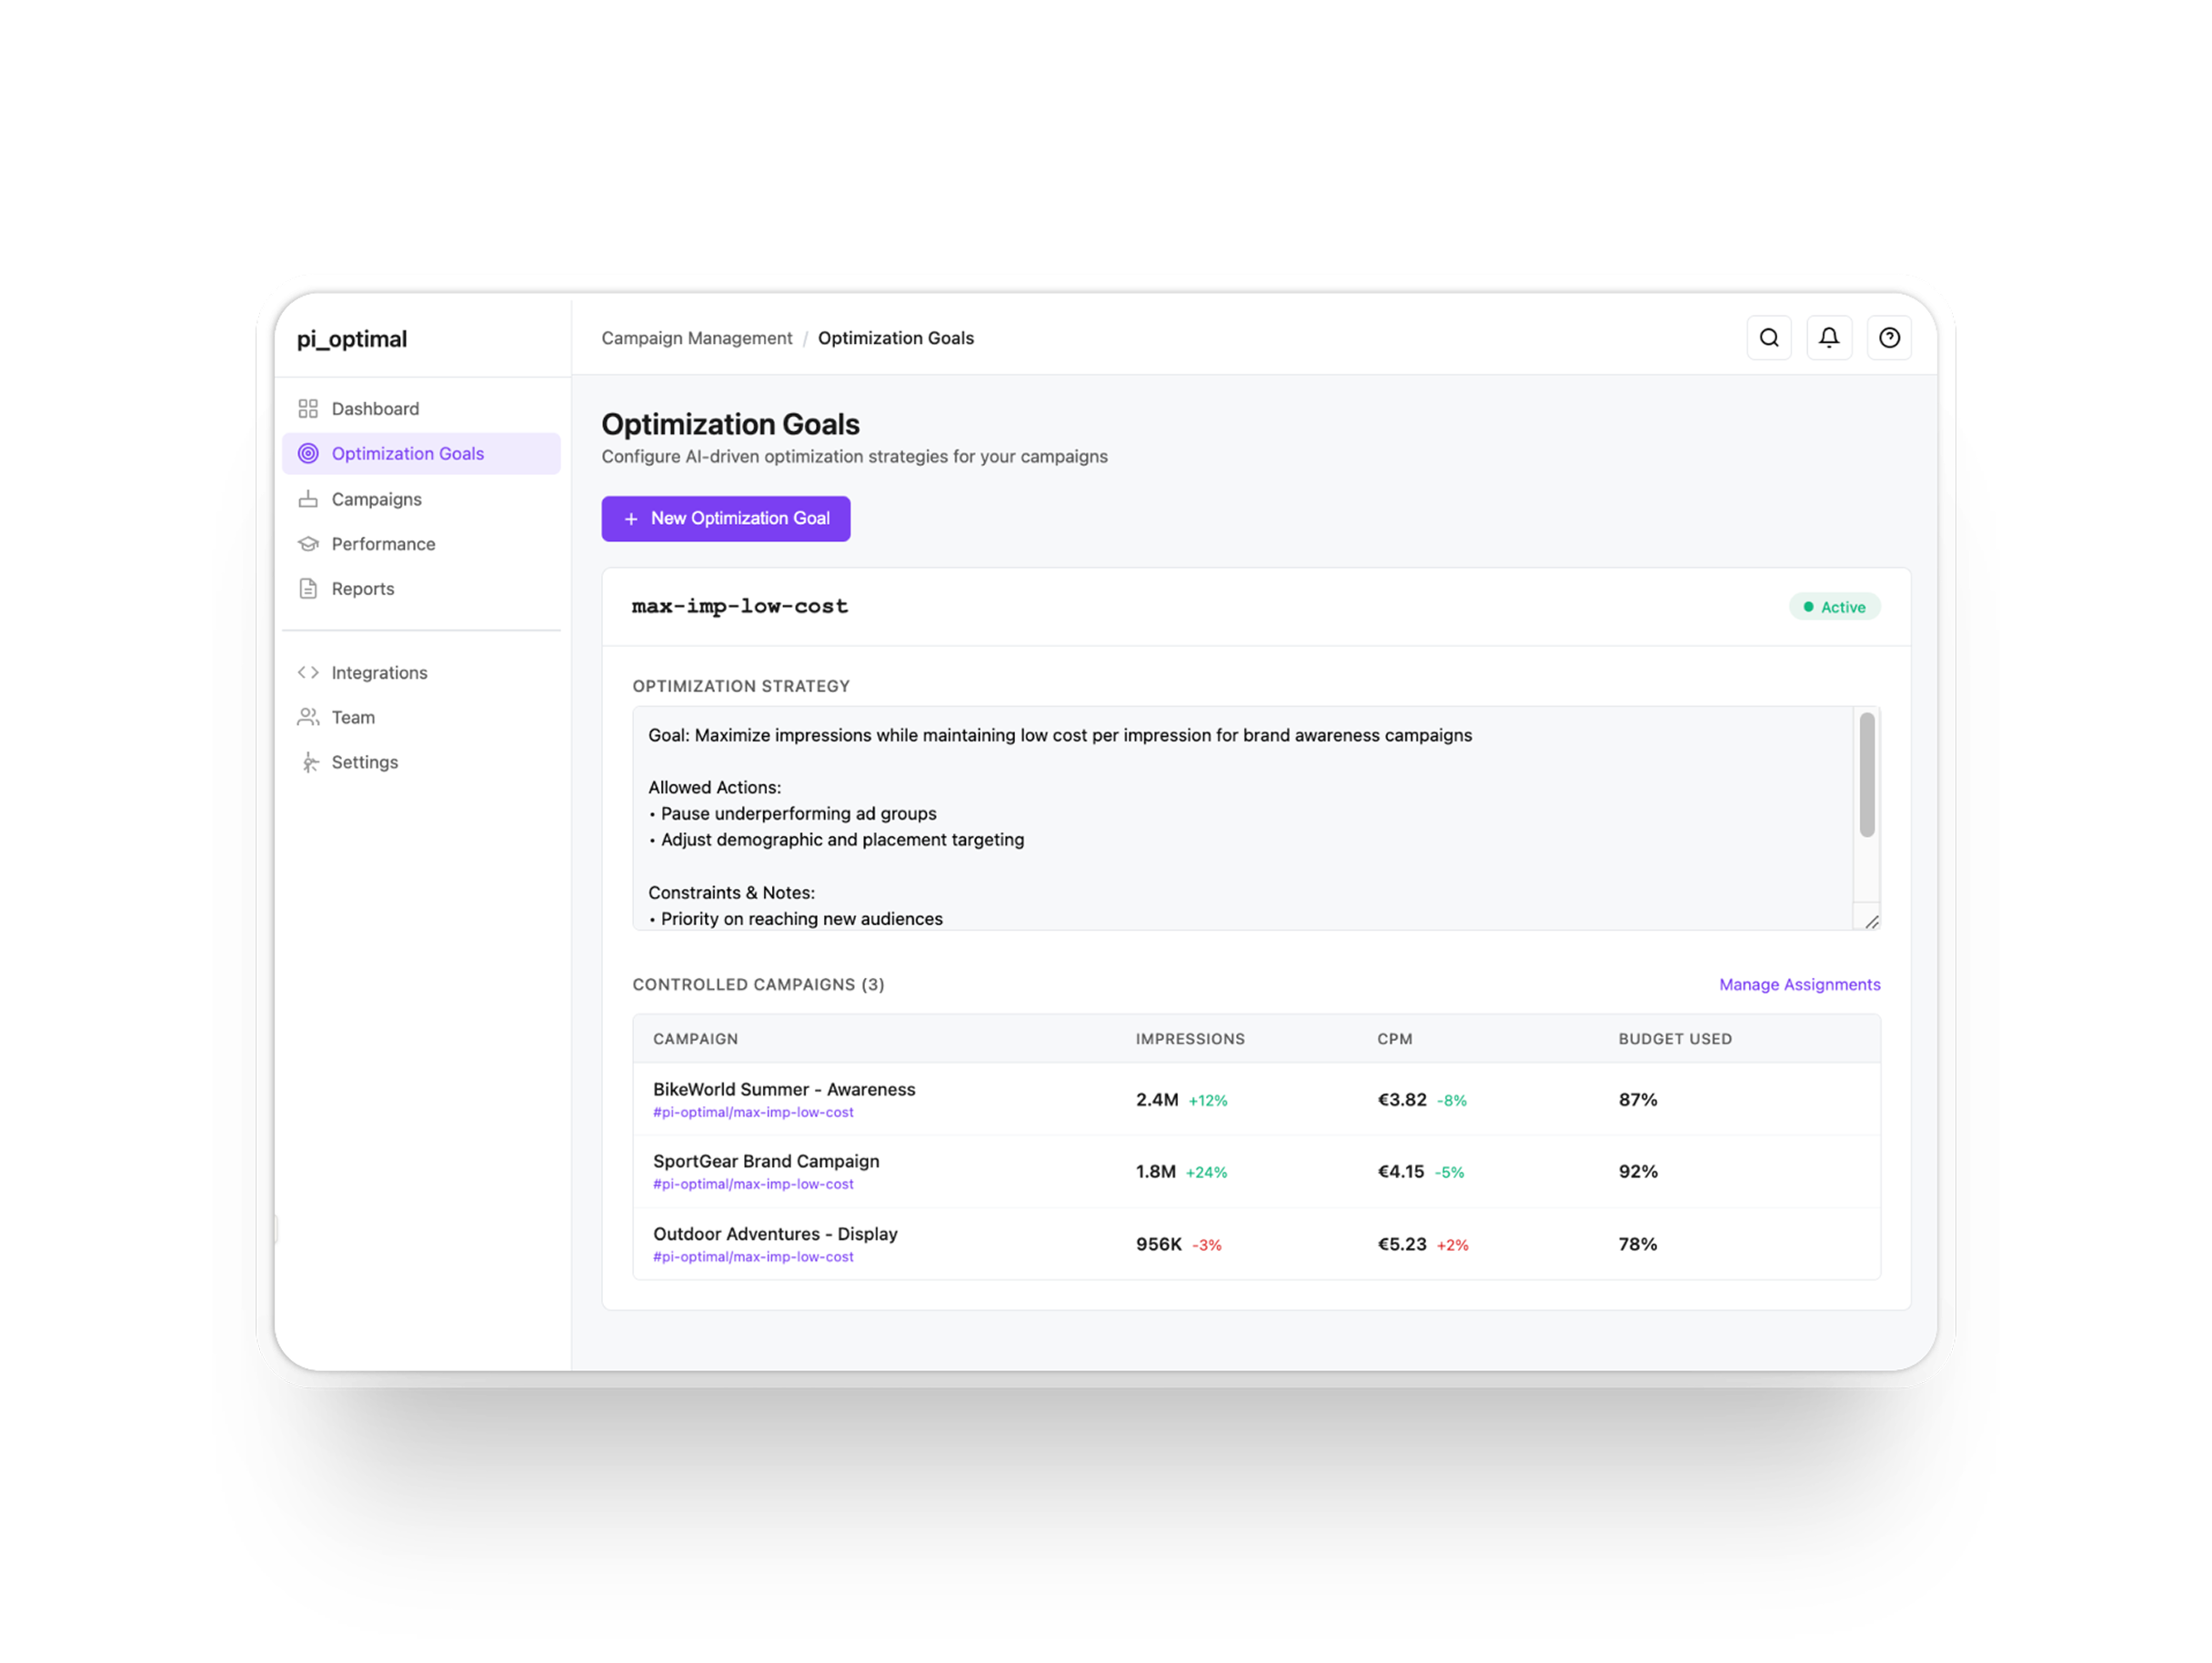Image resolution: width=2212 pixels, height=1663 pixels.
Task: Click the Integrations code brackets icon
Action: coord(308,673)
